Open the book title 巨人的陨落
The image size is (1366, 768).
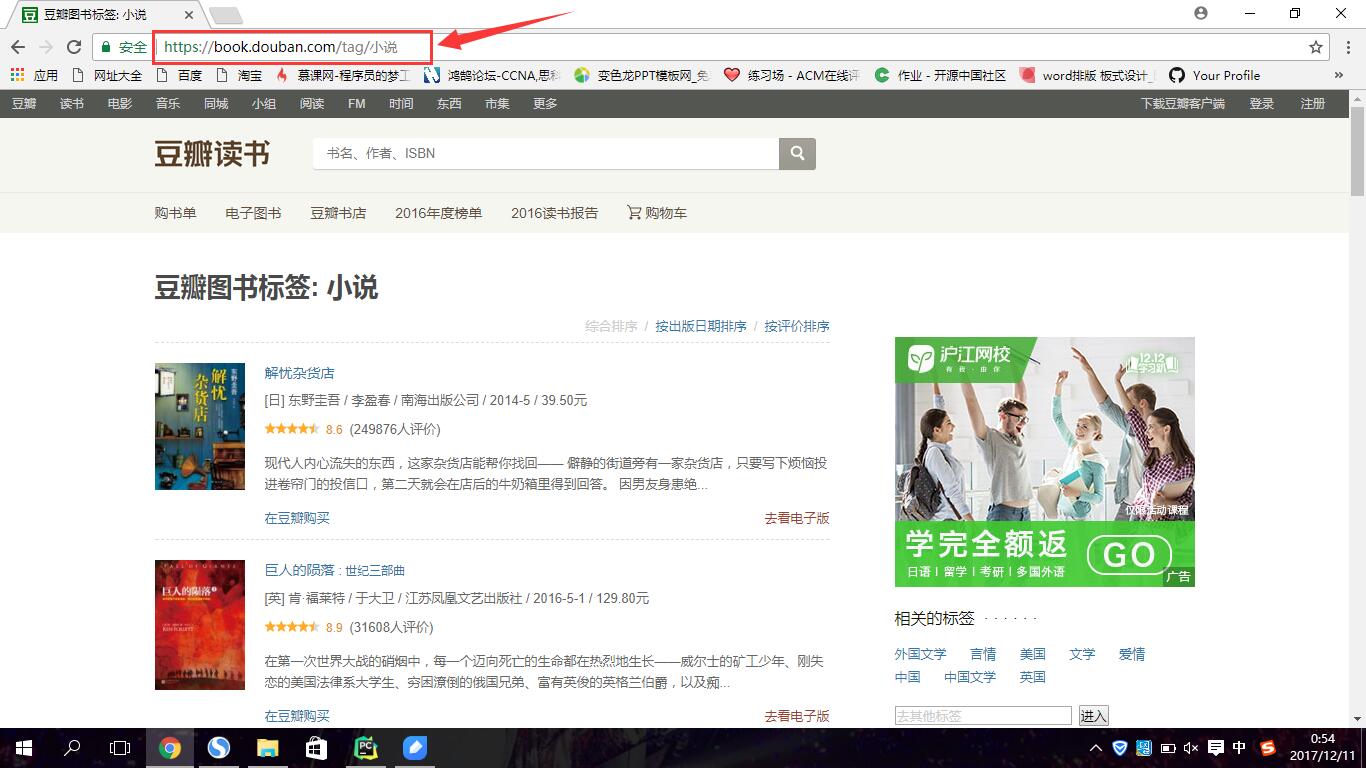335,570
